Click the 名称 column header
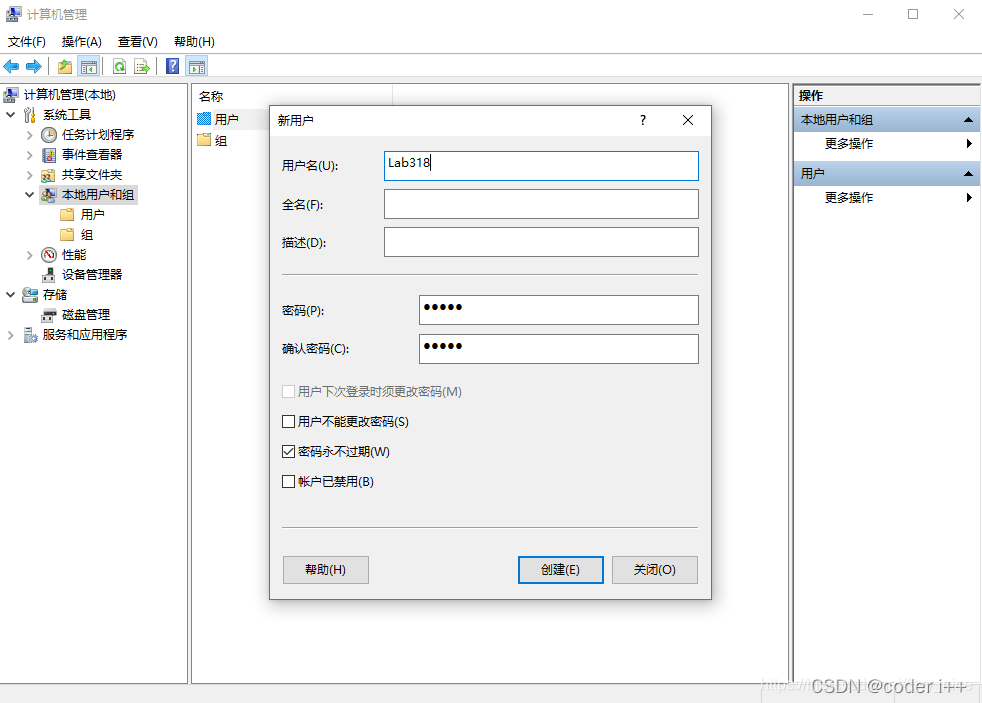The image size is (982, 703). [x=210, y=96]
